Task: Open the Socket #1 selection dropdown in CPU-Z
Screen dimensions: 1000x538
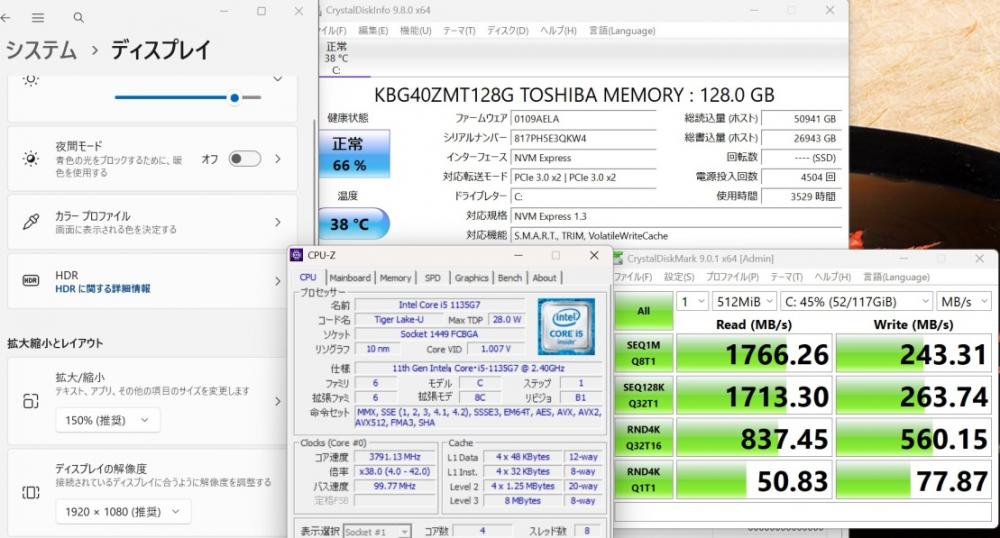Action: 377,532
